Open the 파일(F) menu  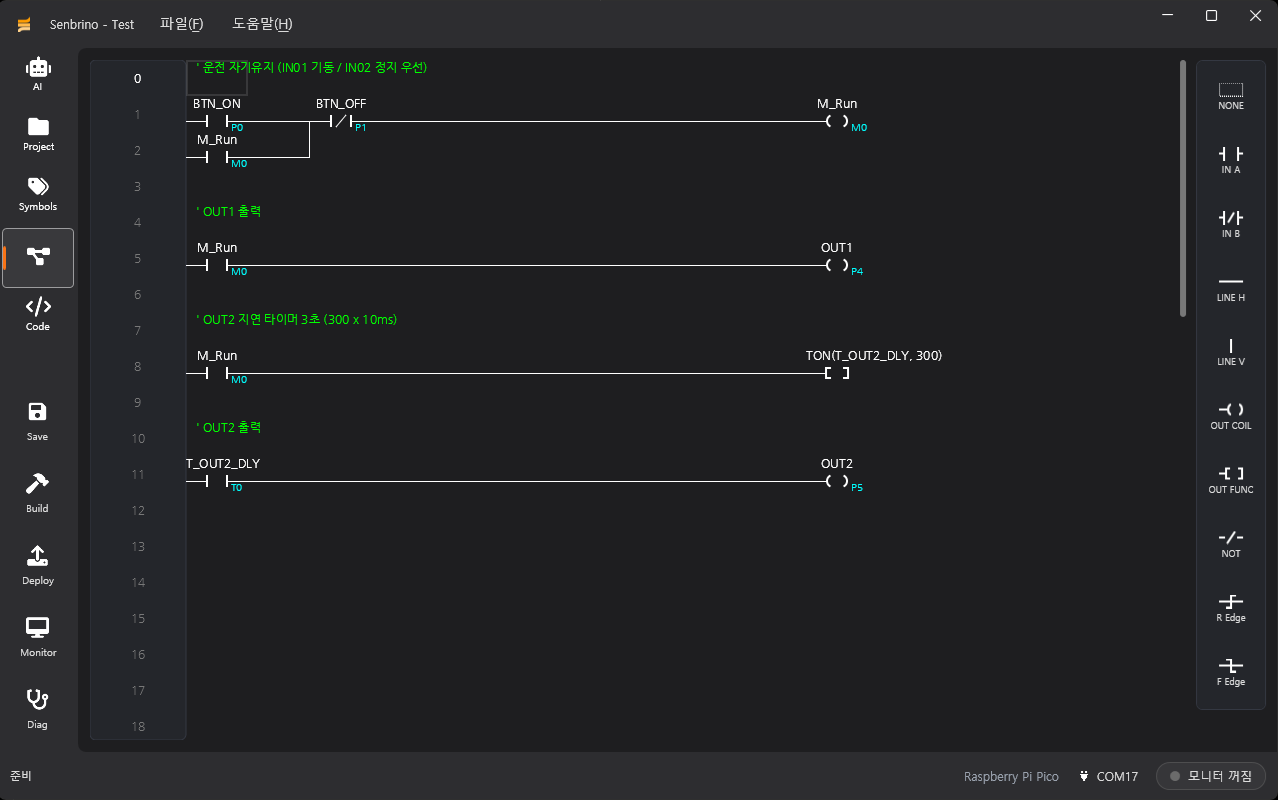point(182,24)
